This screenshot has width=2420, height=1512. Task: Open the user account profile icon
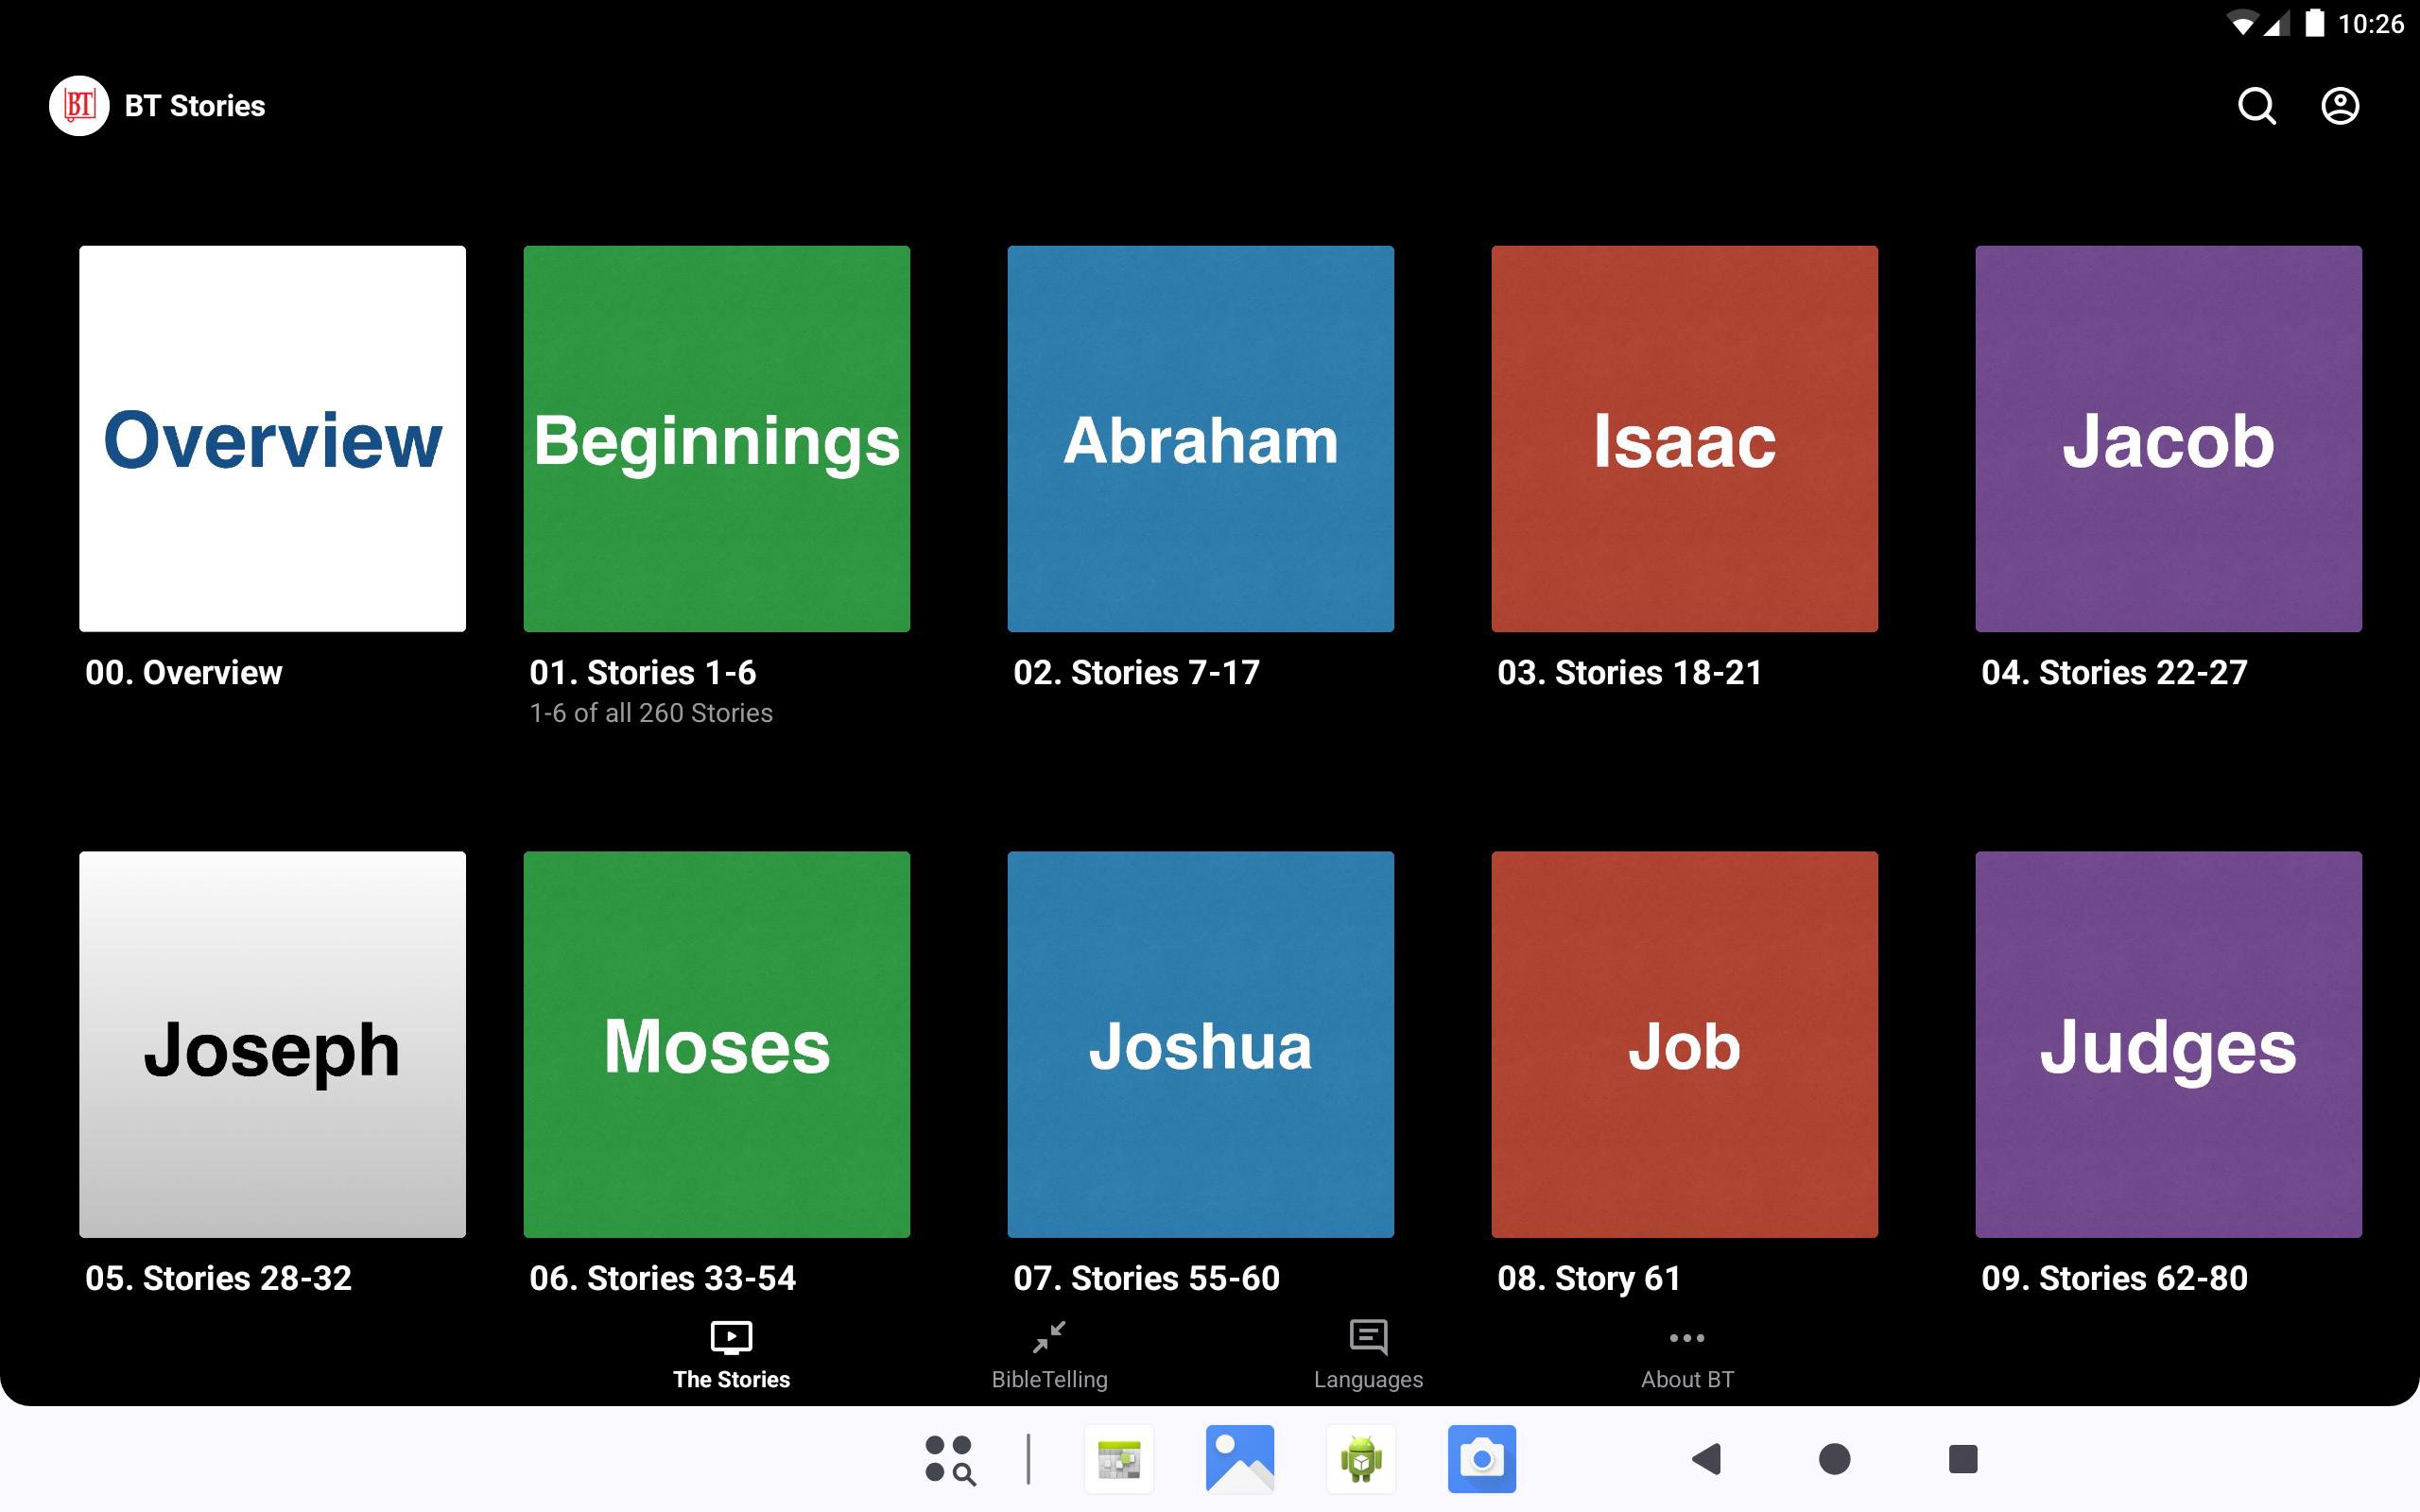[x=2339, y=106]
